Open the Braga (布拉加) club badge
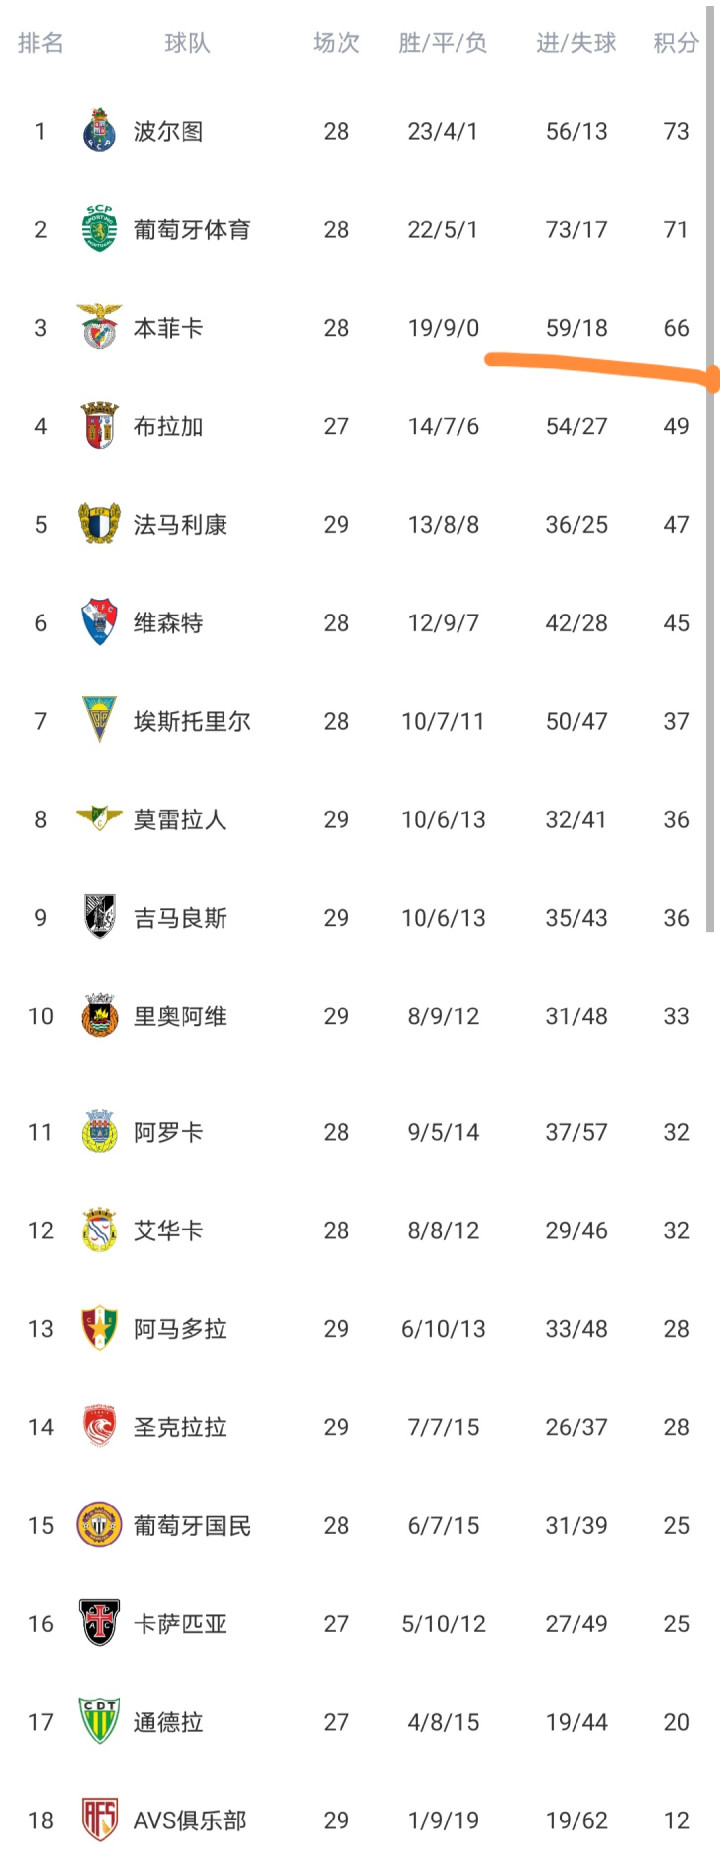The height and width of the screenshot is (1852, 720). coord(99,426)
